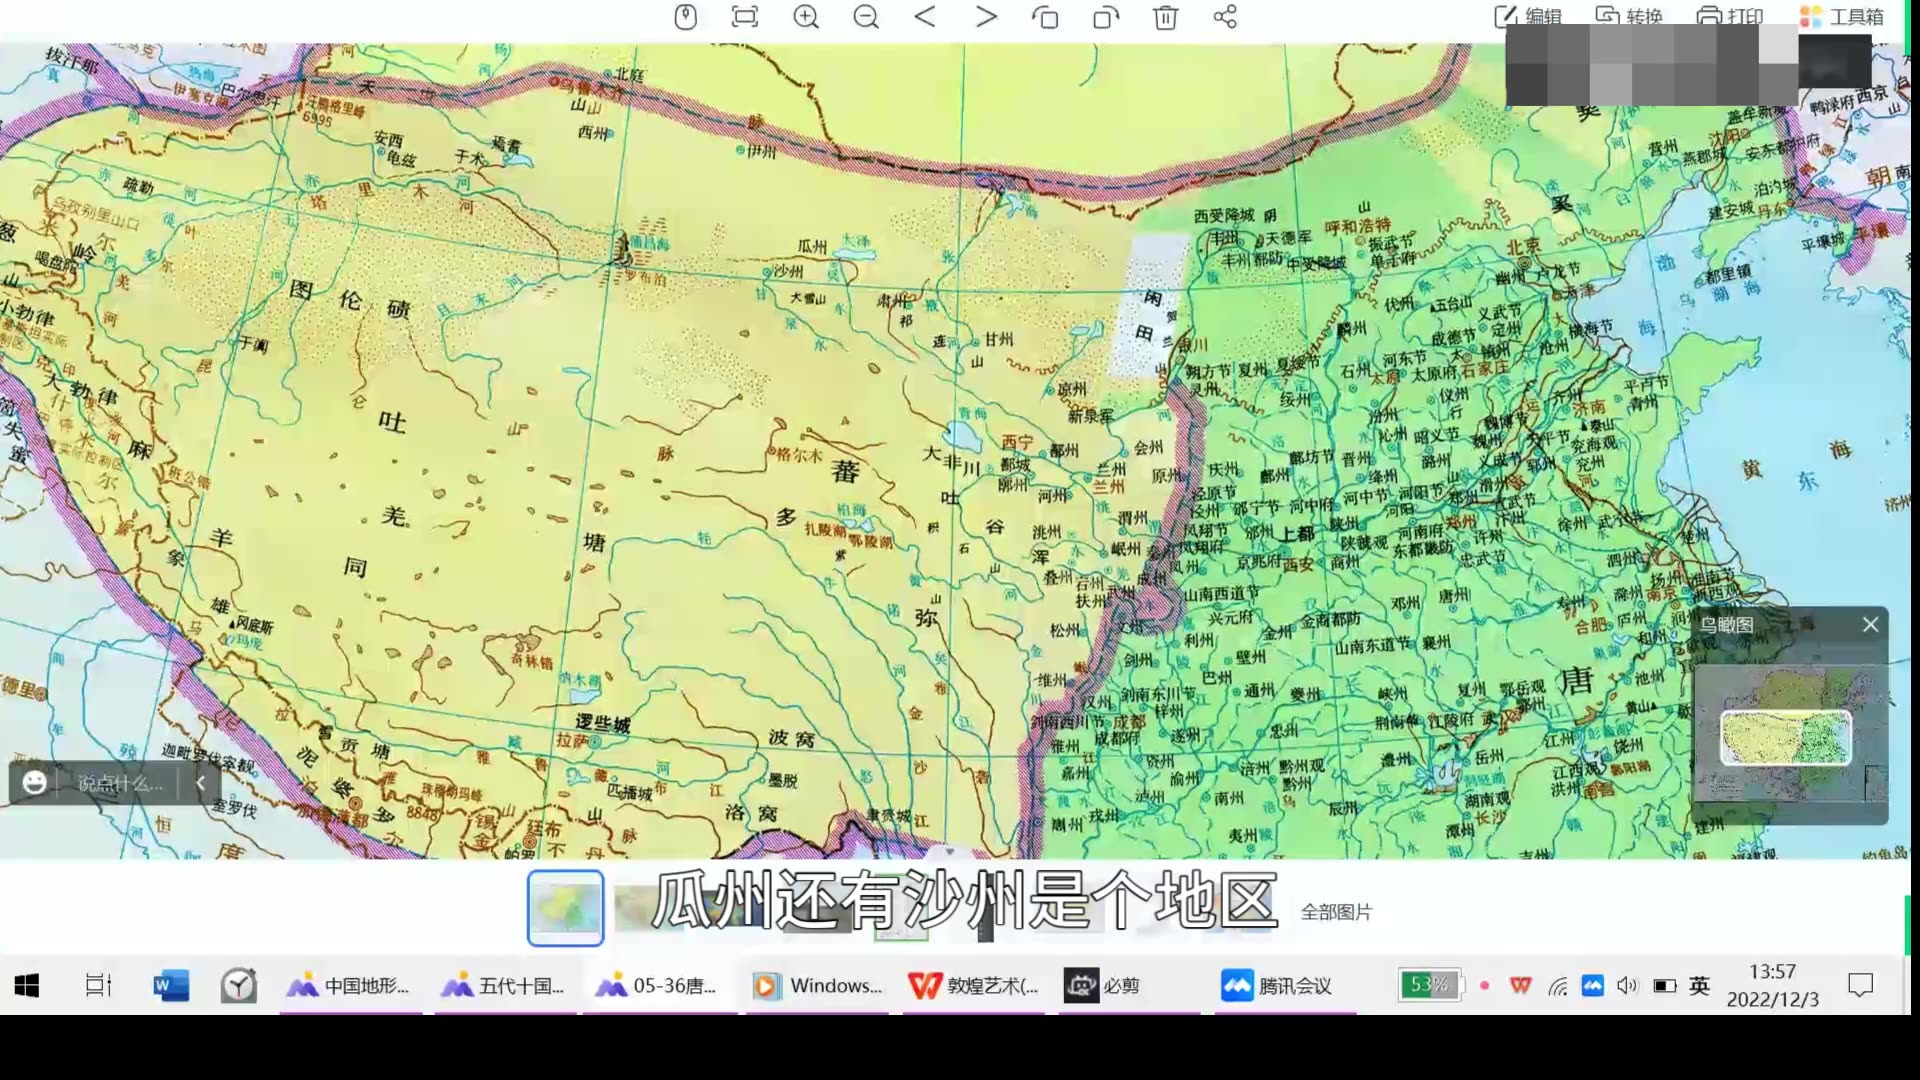Click the Tencent Meeting tray icon
The image size is (1920, 1080).
tap(1593, 986)
